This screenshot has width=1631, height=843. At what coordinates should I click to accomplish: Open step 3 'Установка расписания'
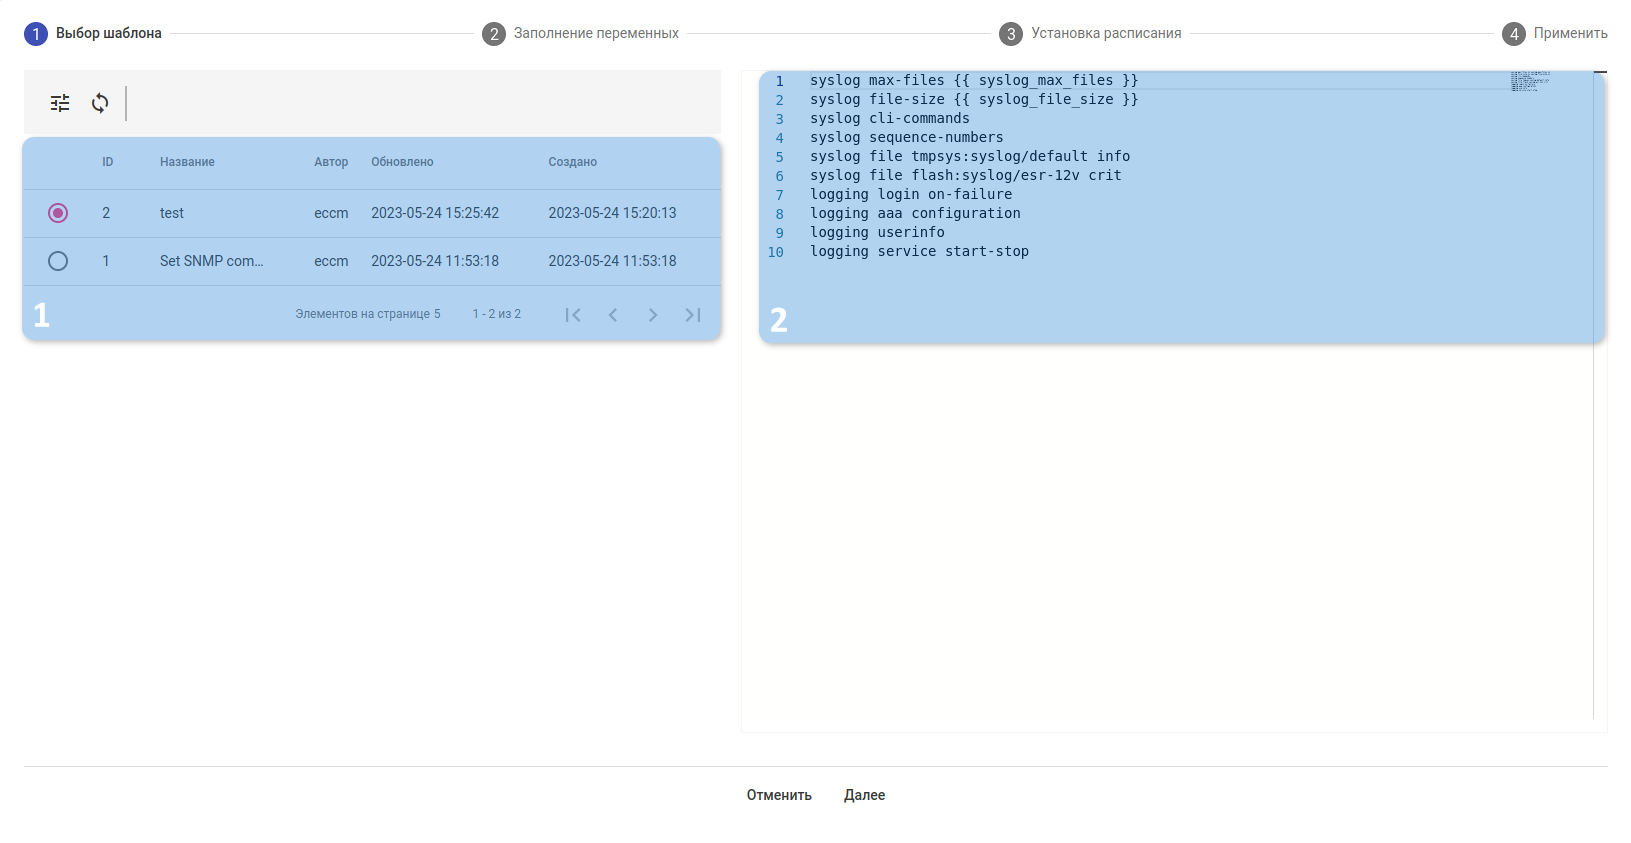tap(1090, 33)
